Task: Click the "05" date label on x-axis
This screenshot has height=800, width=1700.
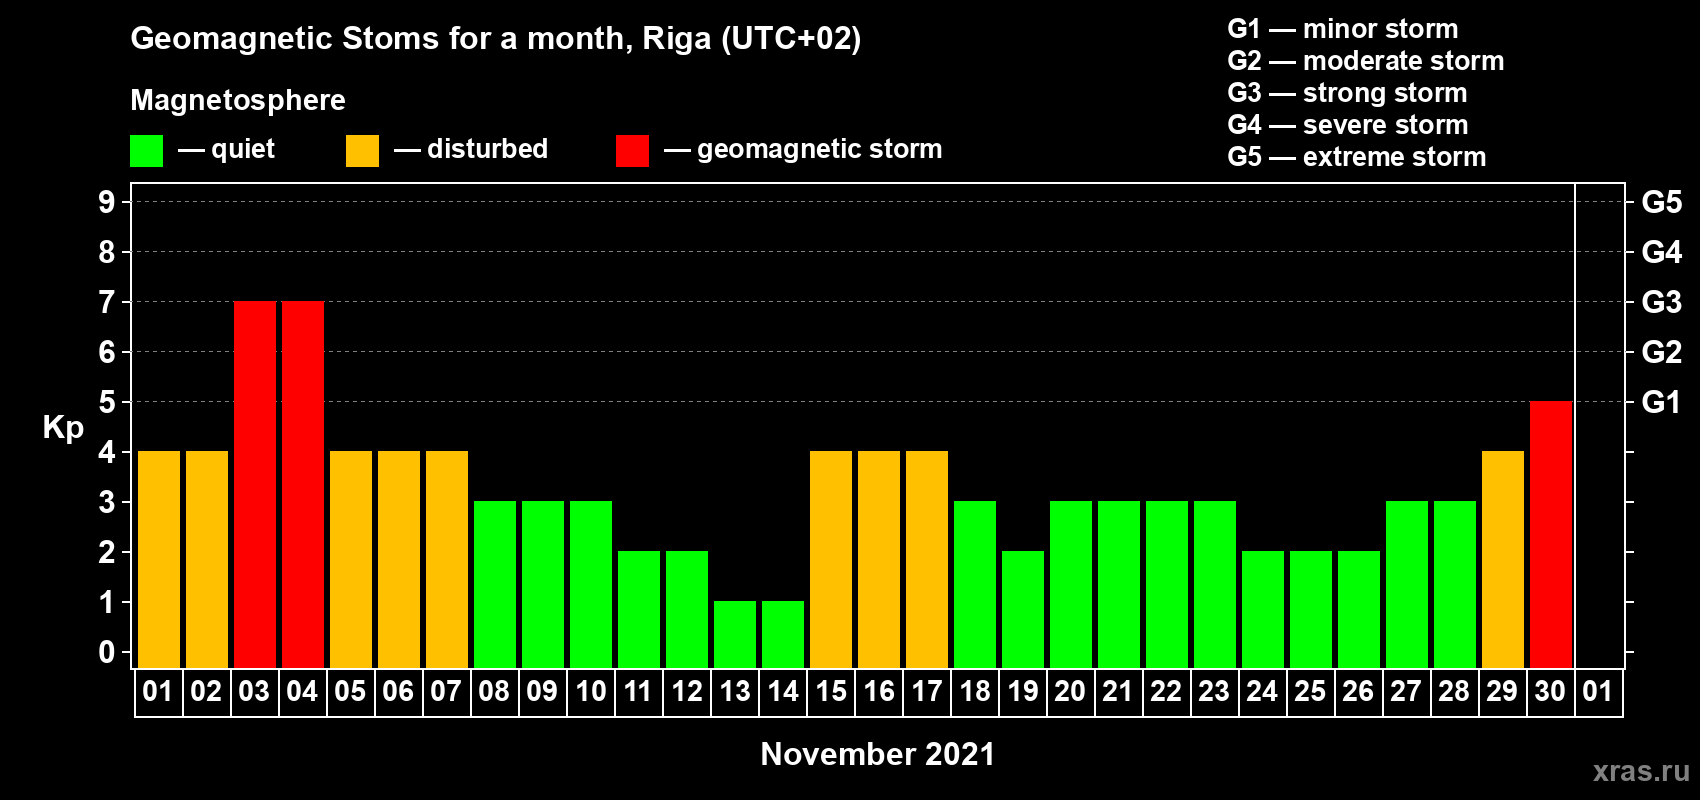Action: point(350,691)
